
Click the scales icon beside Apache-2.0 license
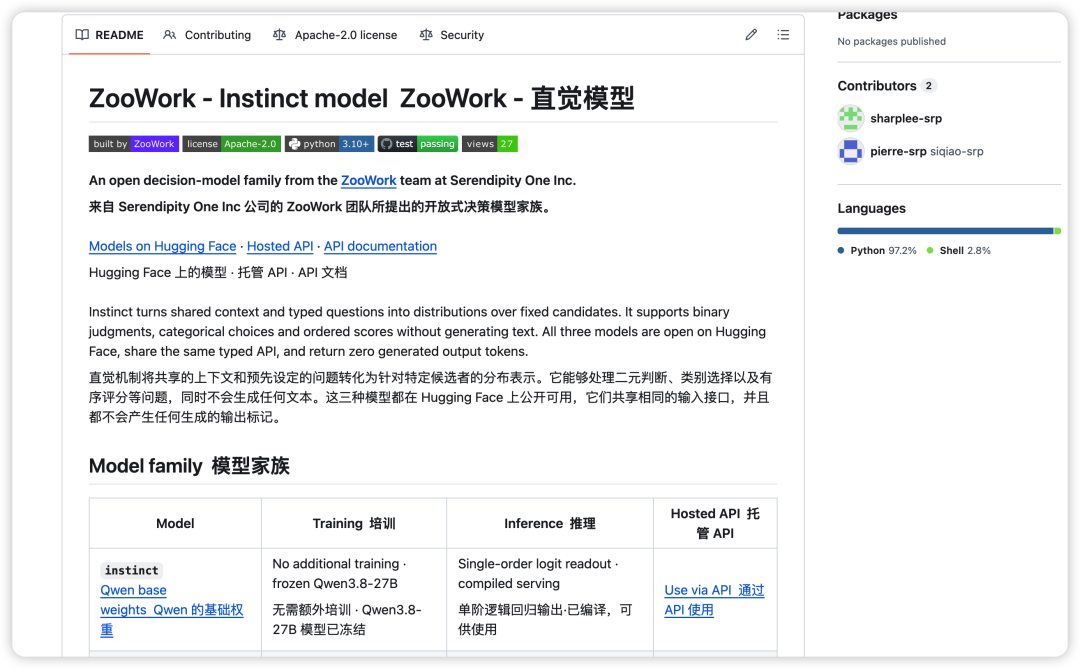[279, 34]
